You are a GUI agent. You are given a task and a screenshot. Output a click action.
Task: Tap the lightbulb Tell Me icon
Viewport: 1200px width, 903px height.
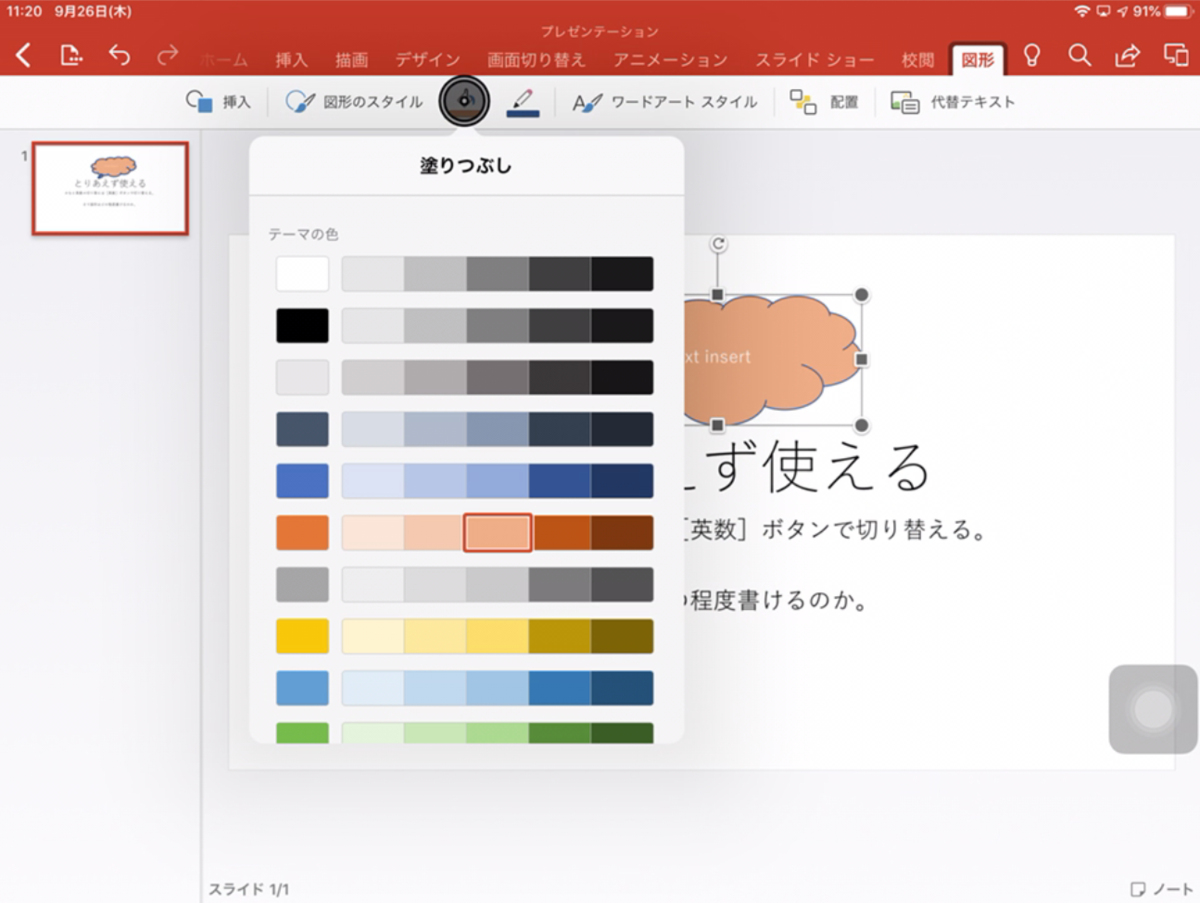pyautogui.click(x=1033, y=57)
